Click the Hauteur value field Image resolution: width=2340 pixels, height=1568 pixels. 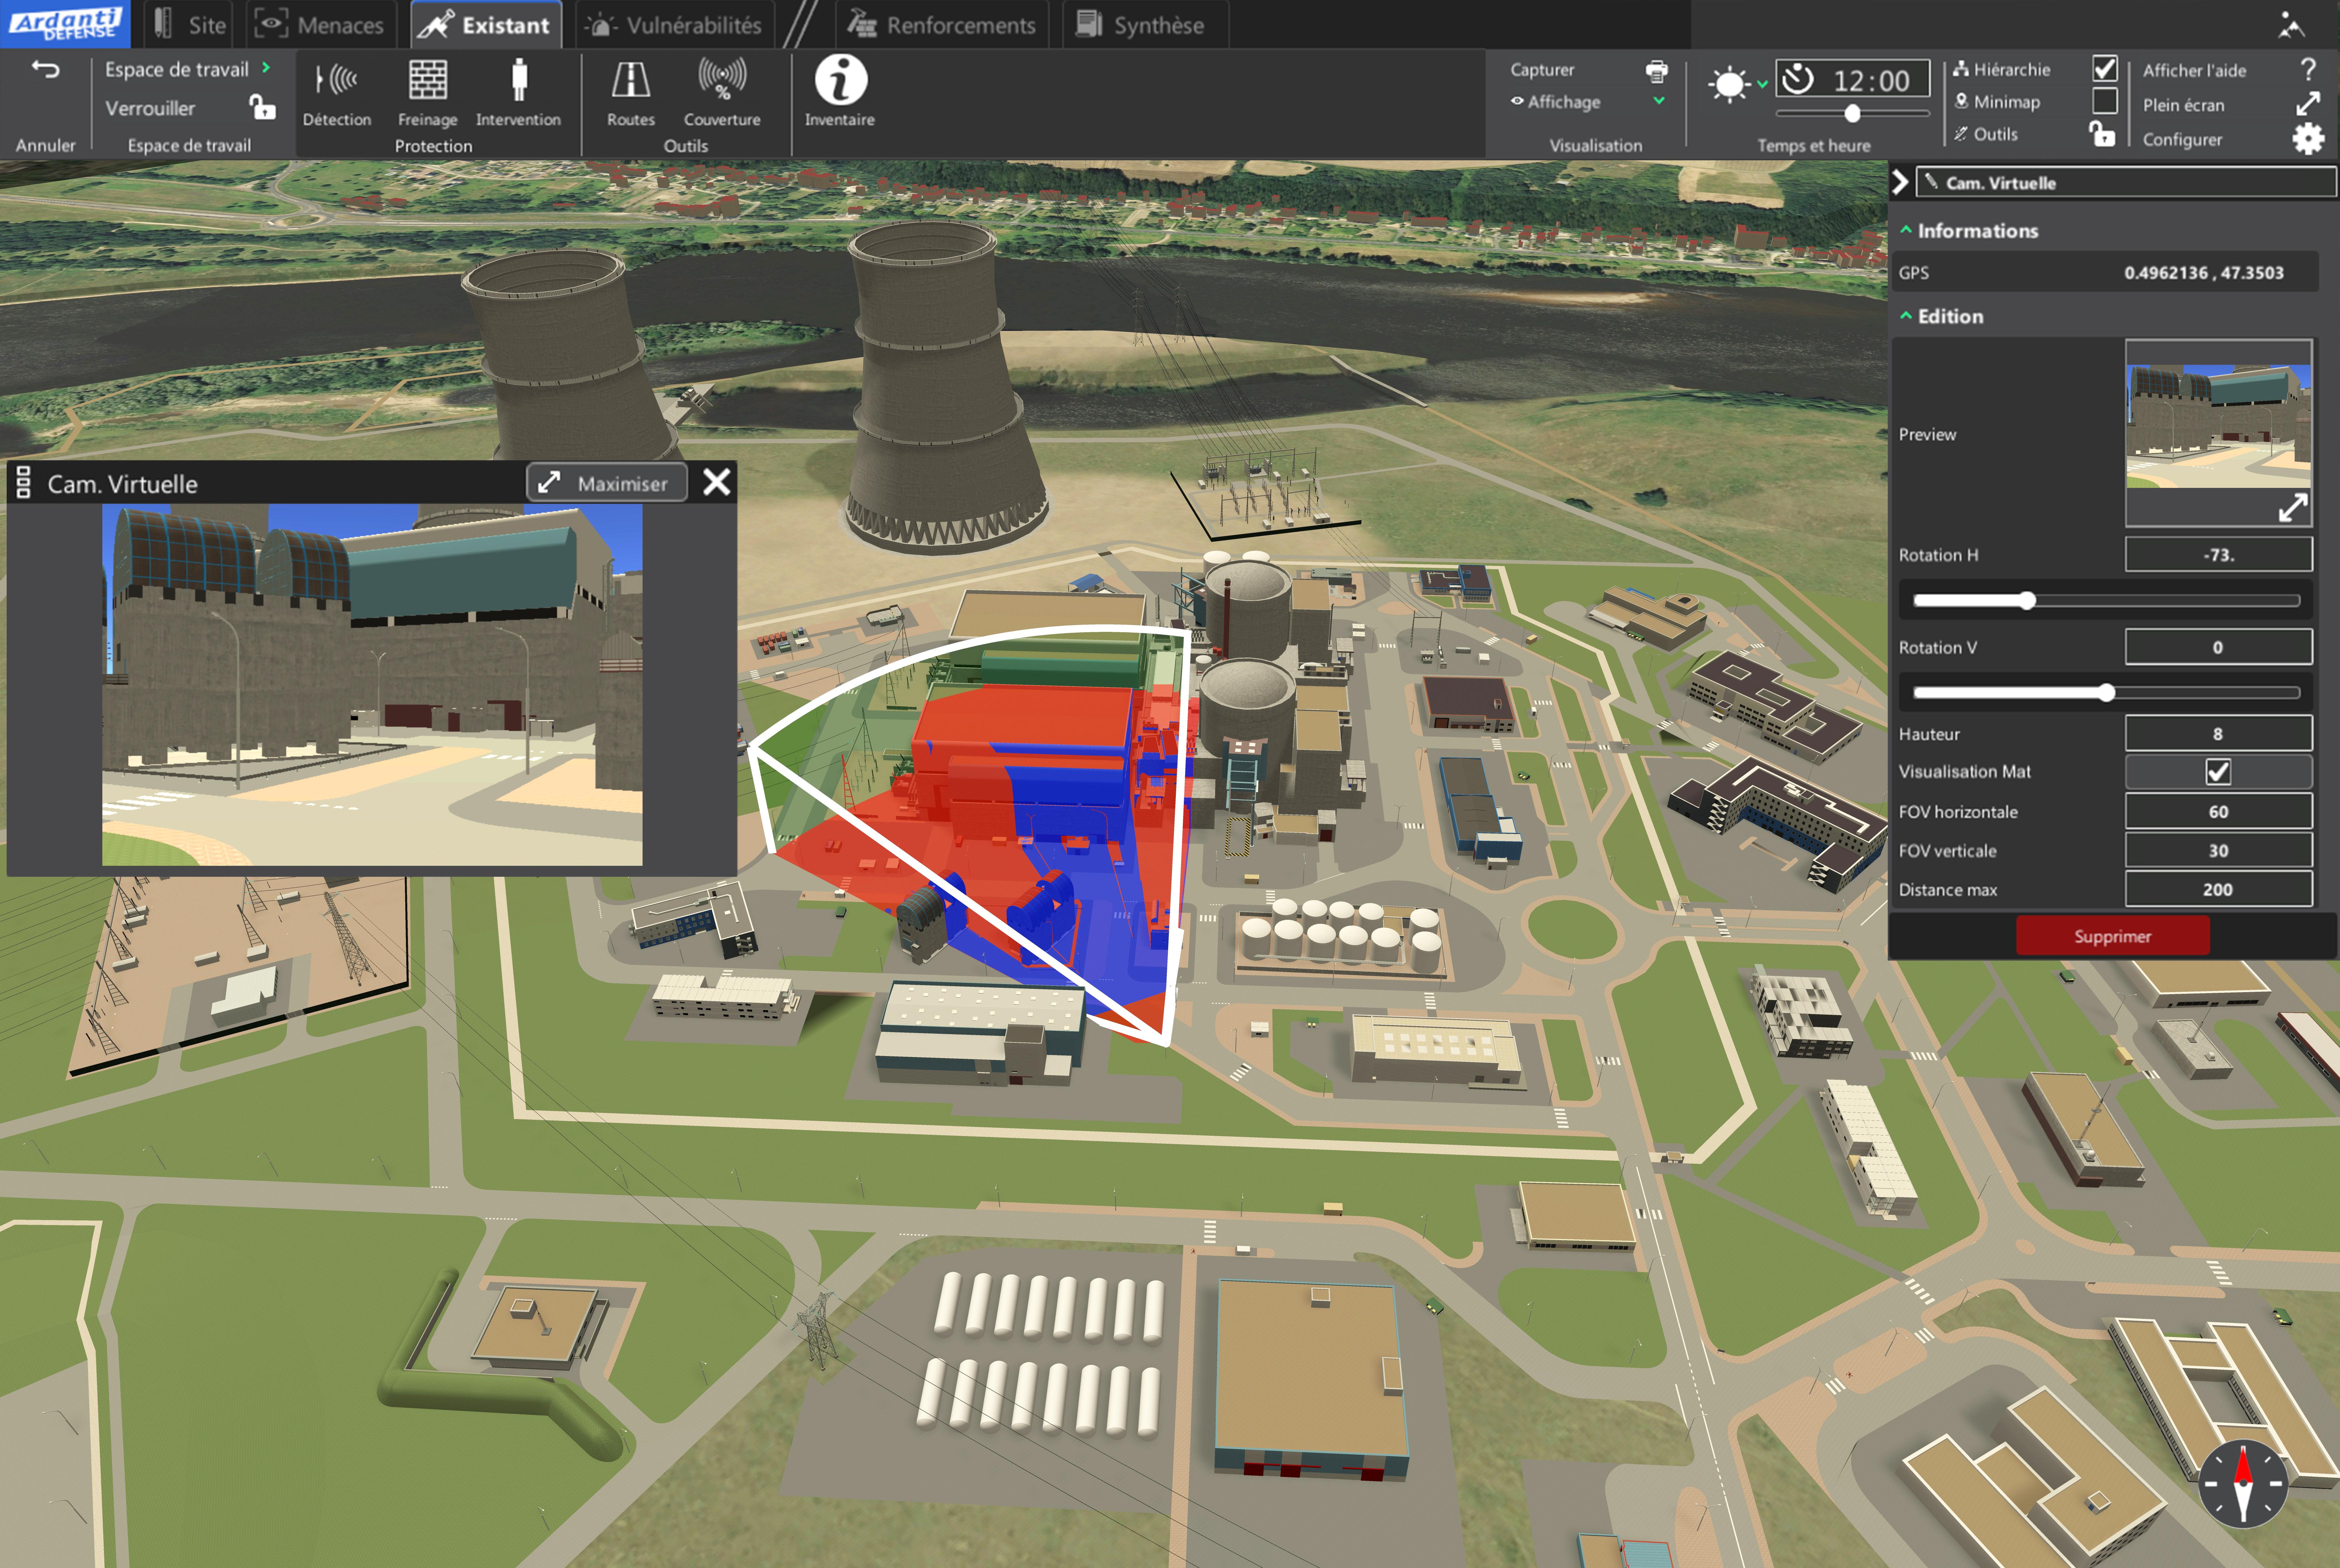pyautogui.click(x=2218, y=734)
